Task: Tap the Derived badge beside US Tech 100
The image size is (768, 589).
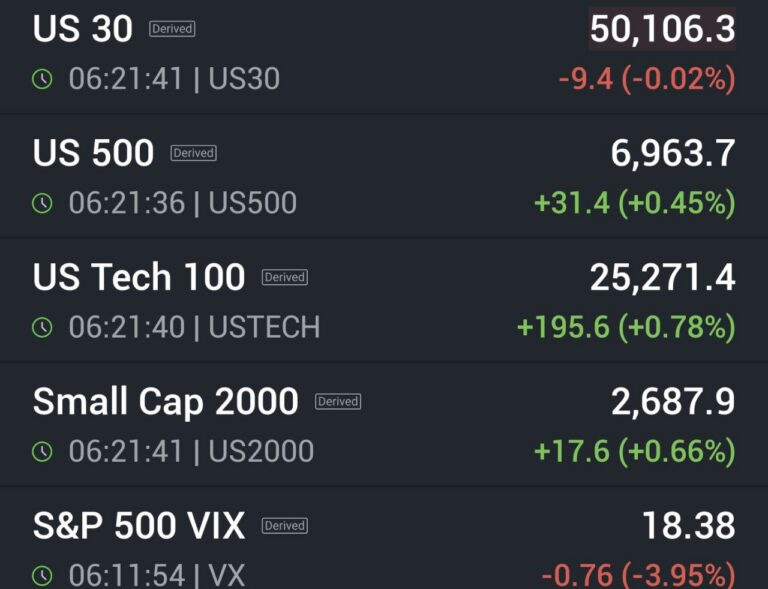Action: (284, 277)
